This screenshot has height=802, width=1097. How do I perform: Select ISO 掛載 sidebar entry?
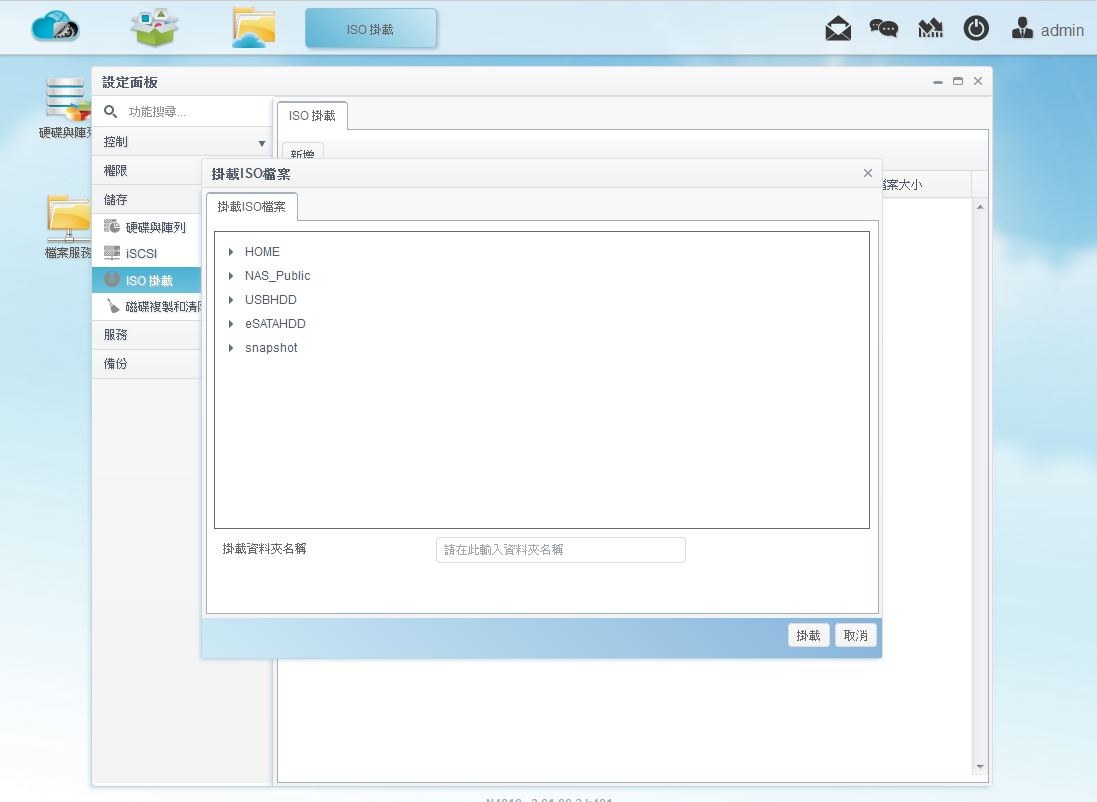coord(147,281)
